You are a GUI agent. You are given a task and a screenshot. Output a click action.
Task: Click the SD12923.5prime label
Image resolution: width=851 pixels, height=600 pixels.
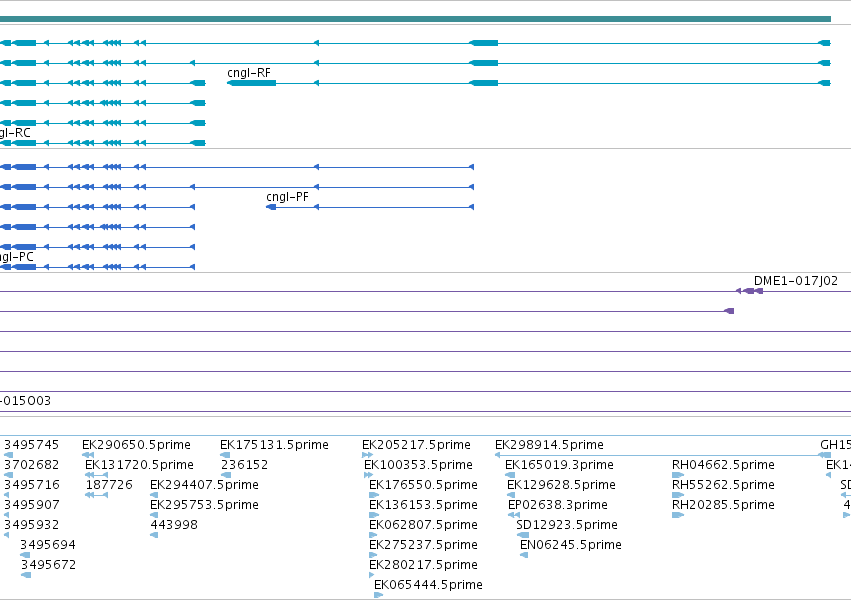click(x=567, y=525)
